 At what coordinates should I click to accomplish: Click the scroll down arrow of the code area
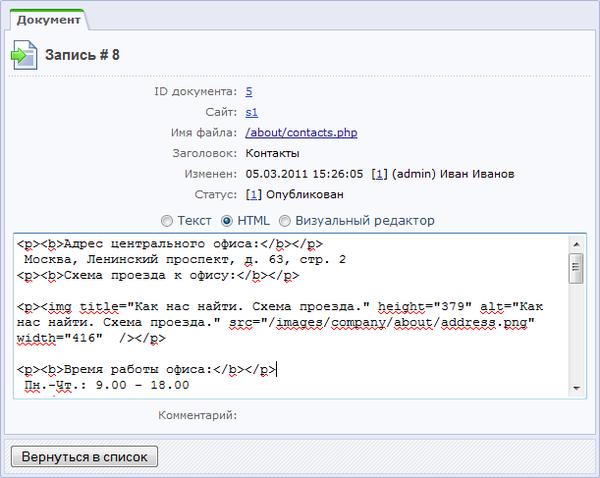576,387
